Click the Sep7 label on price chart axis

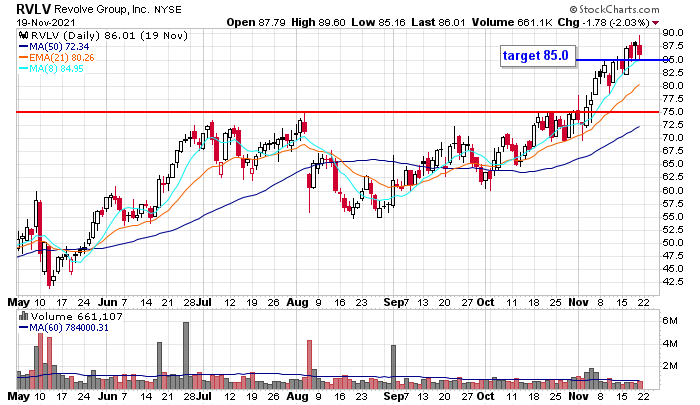click(396, 302)
